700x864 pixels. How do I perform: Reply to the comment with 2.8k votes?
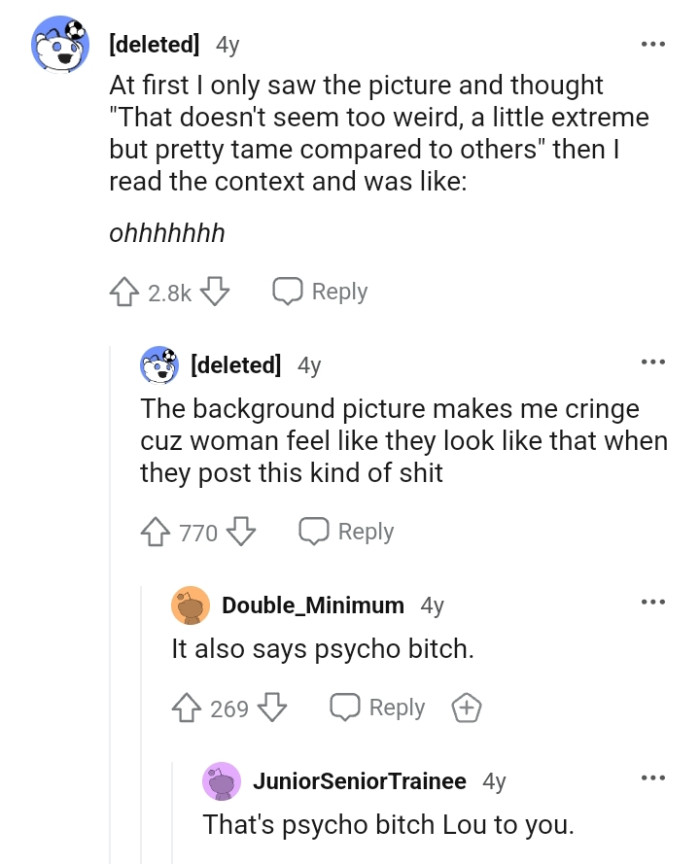(320, 292)
